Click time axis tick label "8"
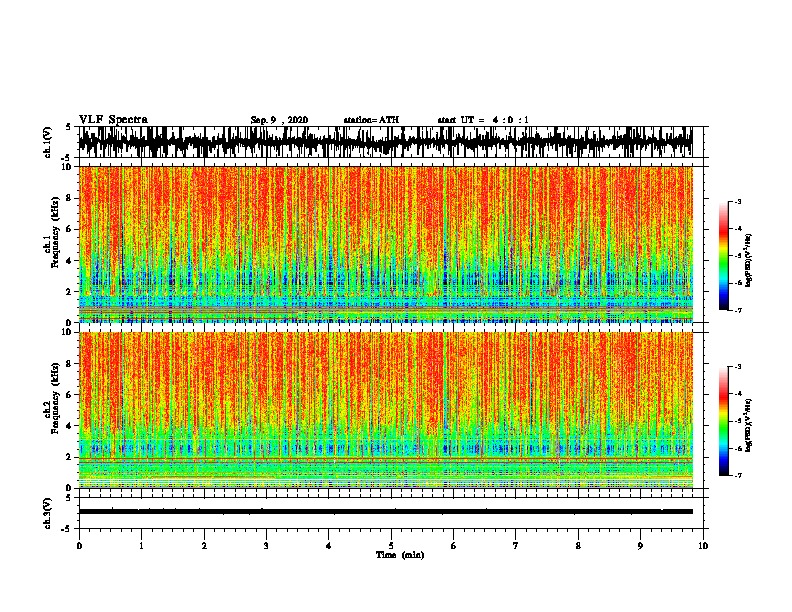The width and height of the screenshot is (792, 612). click(x=578, y=546)
